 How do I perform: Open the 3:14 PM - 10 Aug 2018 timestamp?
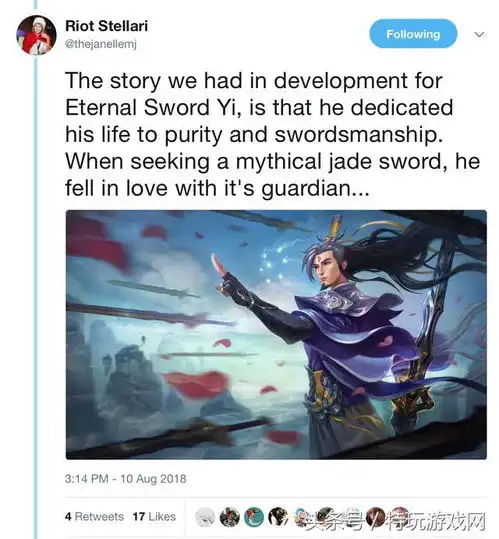pos(125,478)
